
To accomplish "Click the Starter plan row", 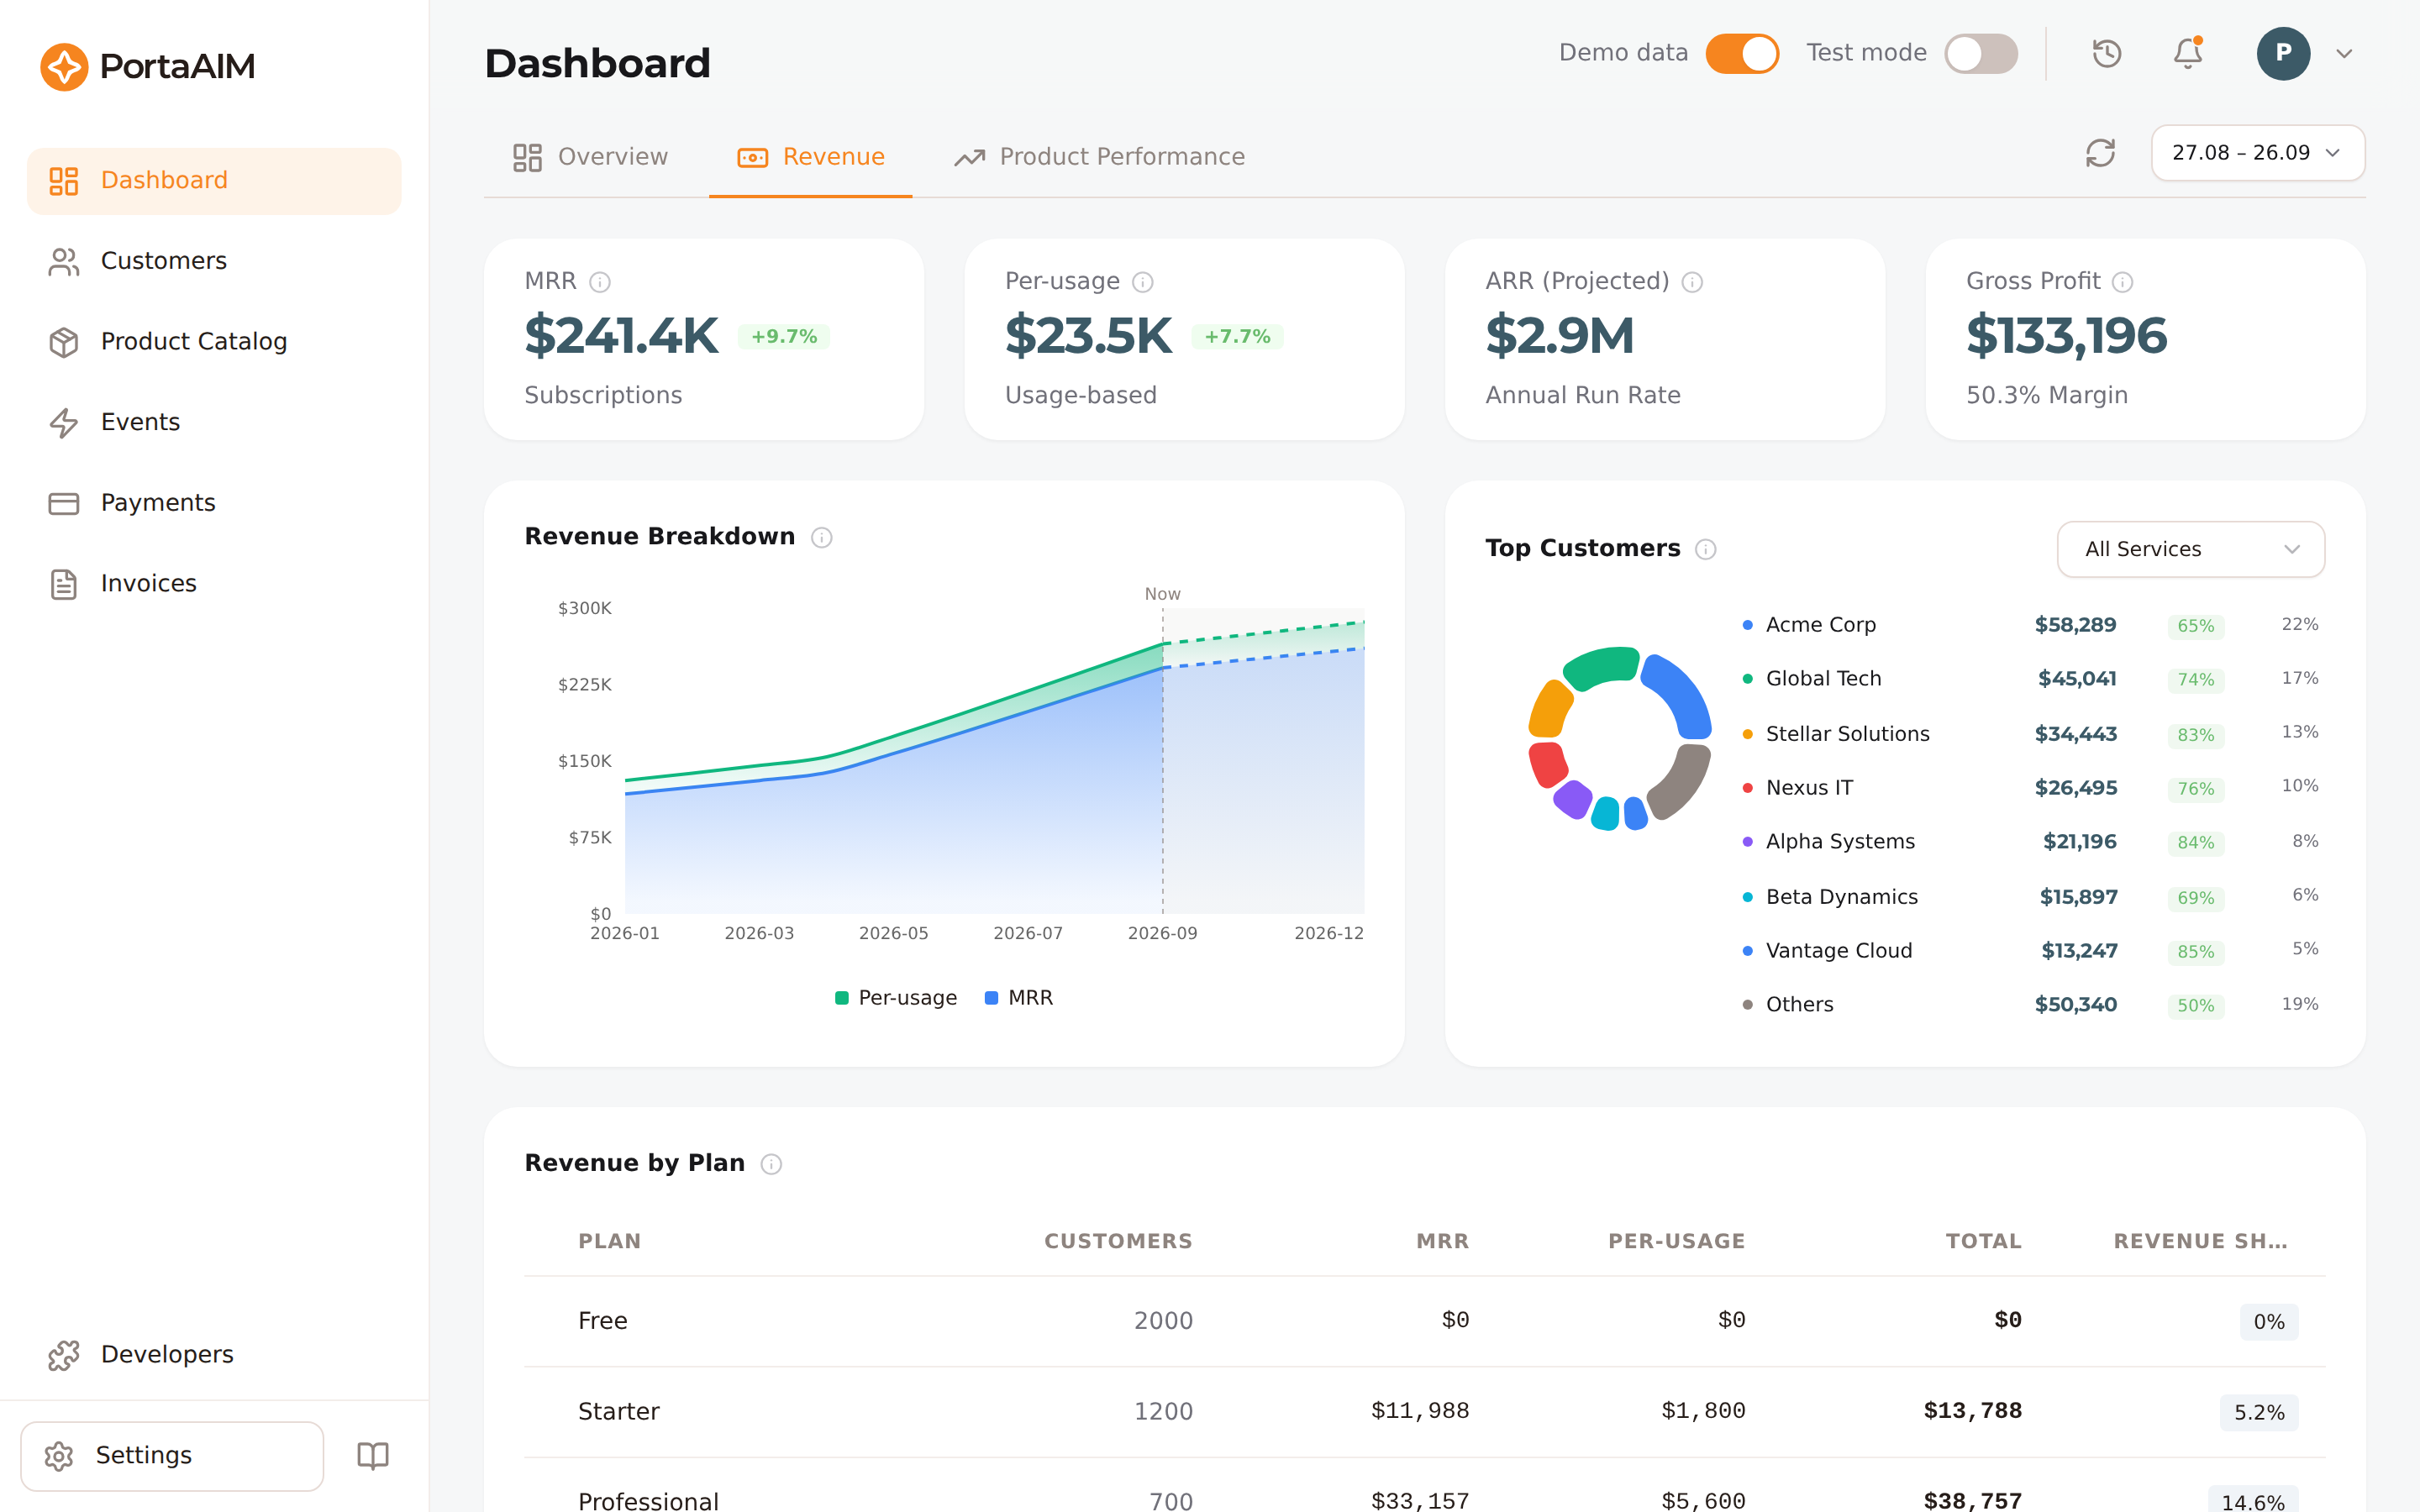I will (x=1424, y=1412).
